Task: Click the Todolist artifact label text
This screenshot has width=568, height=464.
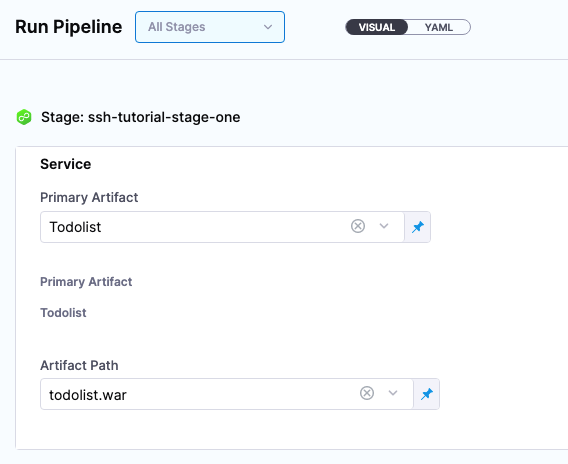Action: pos(63,313)
